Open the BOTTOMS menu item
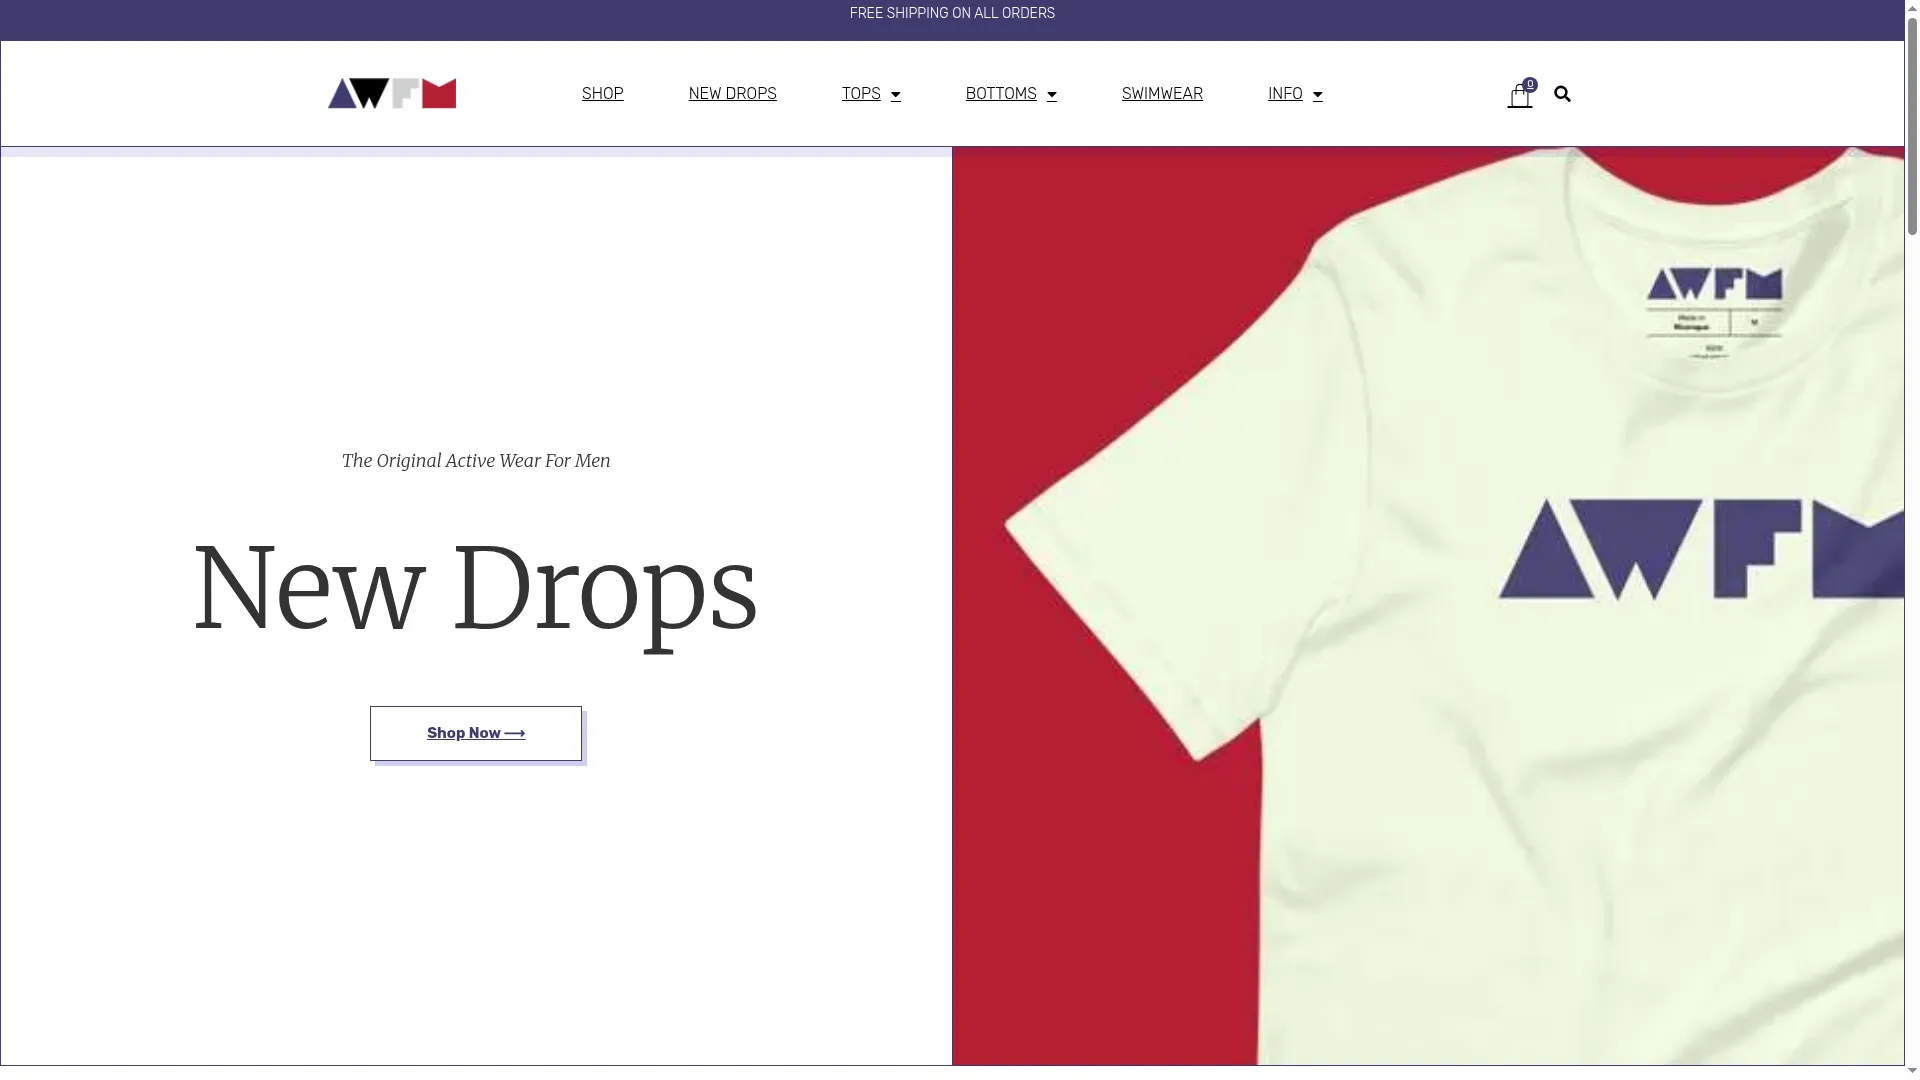 click(x=1001, y=94)
